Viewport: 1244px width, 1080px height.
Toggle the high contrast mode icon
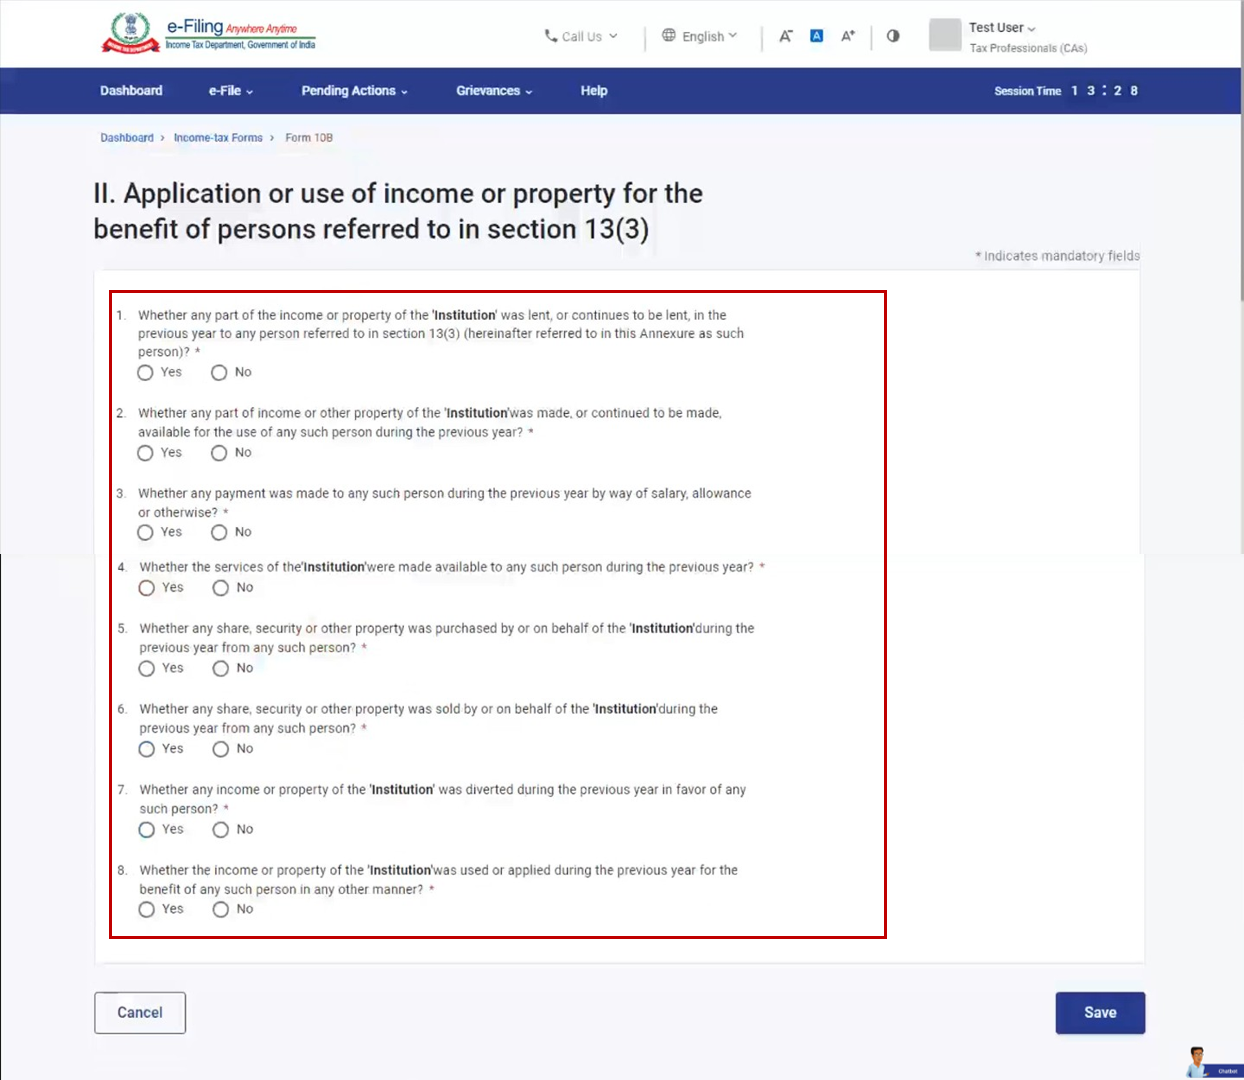893,36
